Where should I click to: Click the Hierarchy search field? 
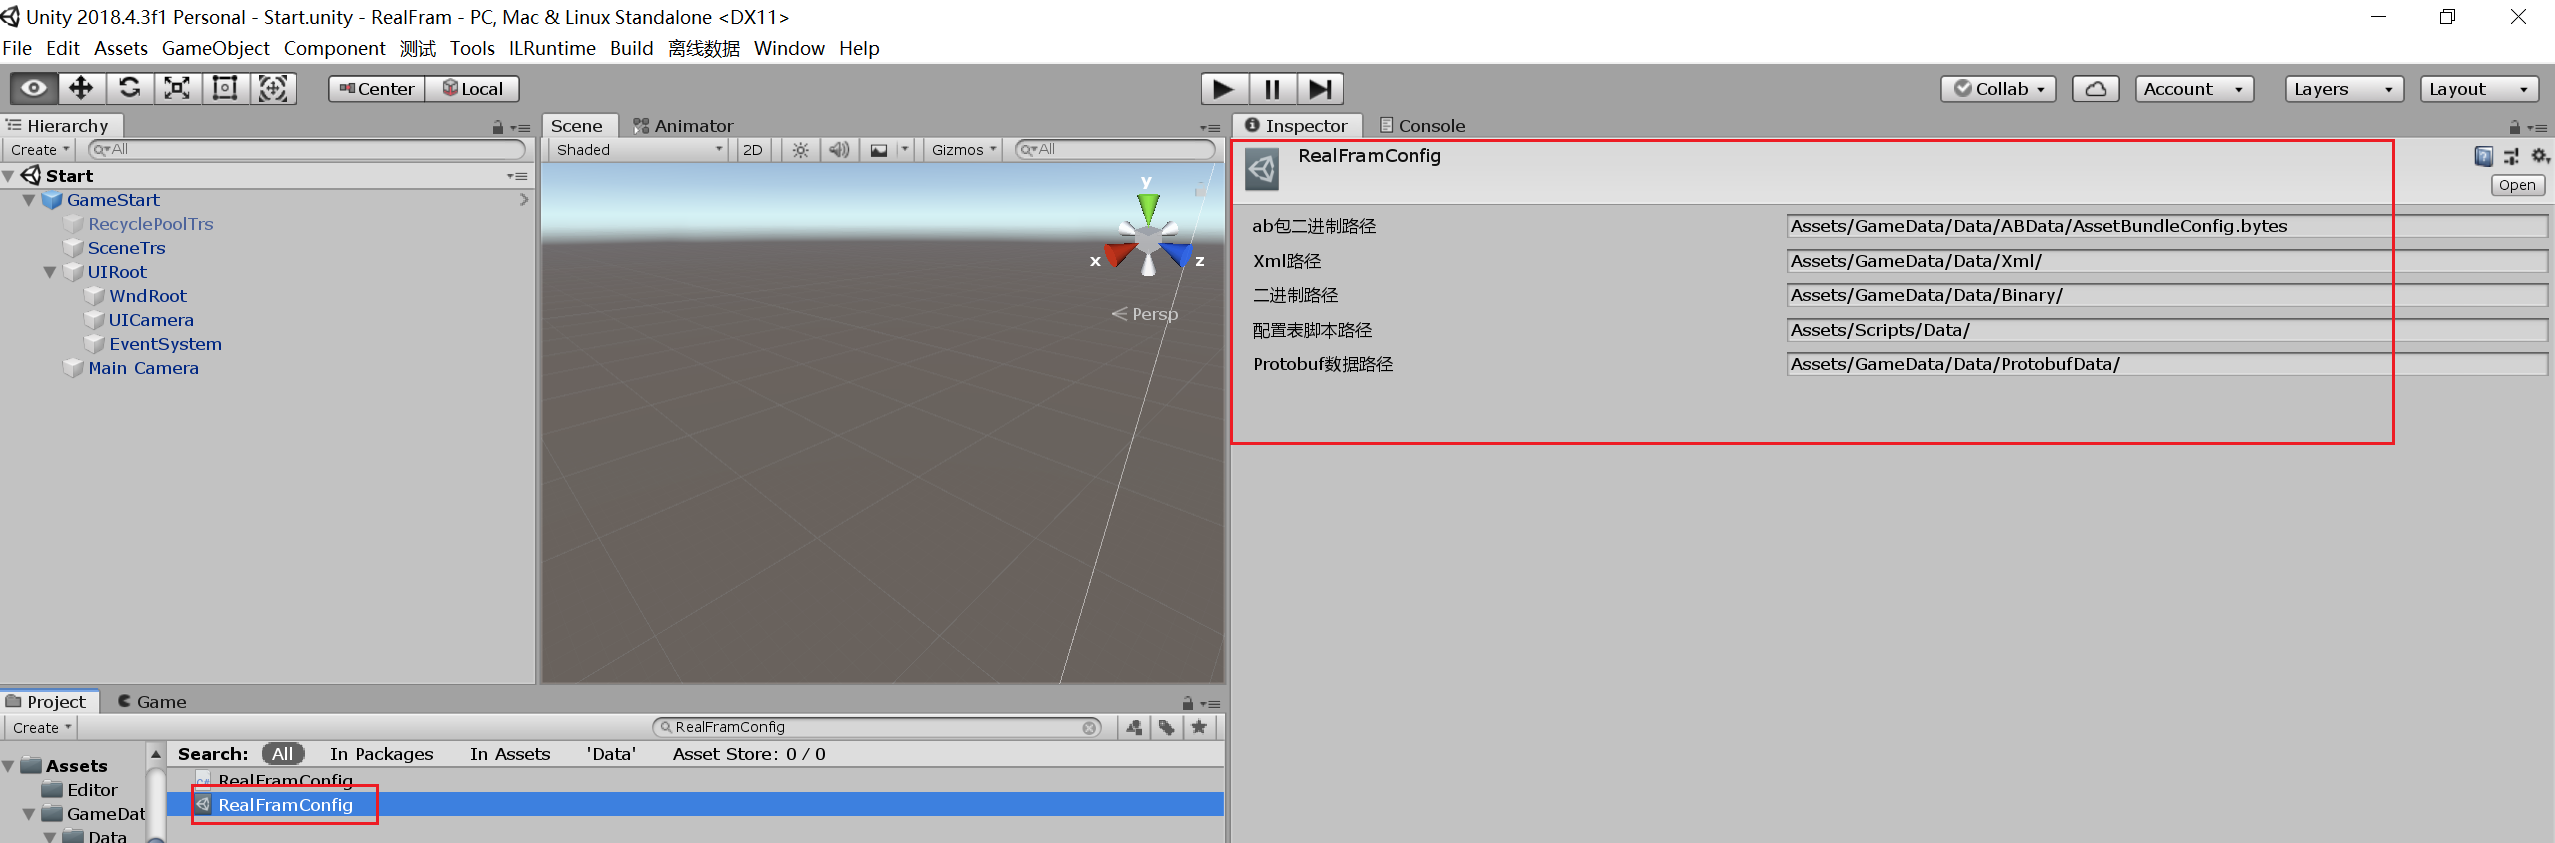click(307, 150)
